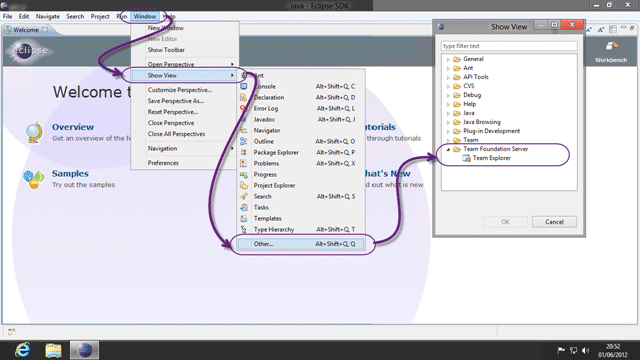Click the Console view icon
Image resolution: width=640 pixels, height=360 pixels.
244,87
